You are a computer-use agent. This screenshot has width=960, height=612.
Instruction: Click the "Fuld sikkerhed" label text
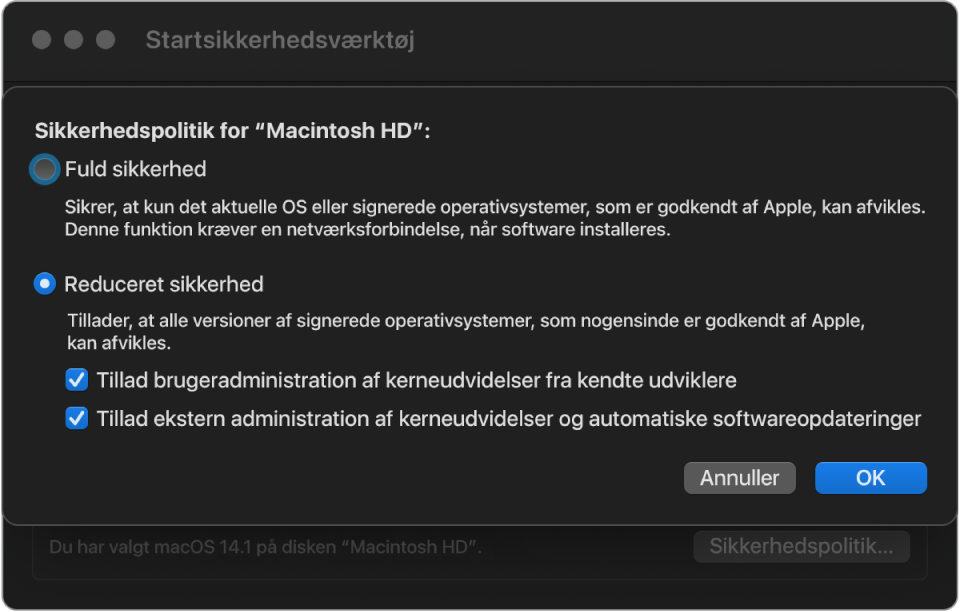[136, 170]
